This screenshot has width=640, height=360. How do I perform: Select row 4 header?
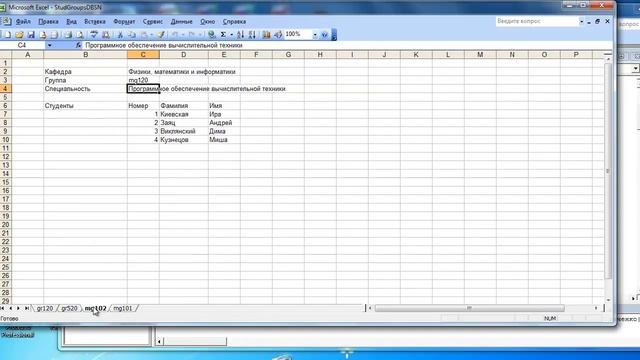(x=5, y=89)
